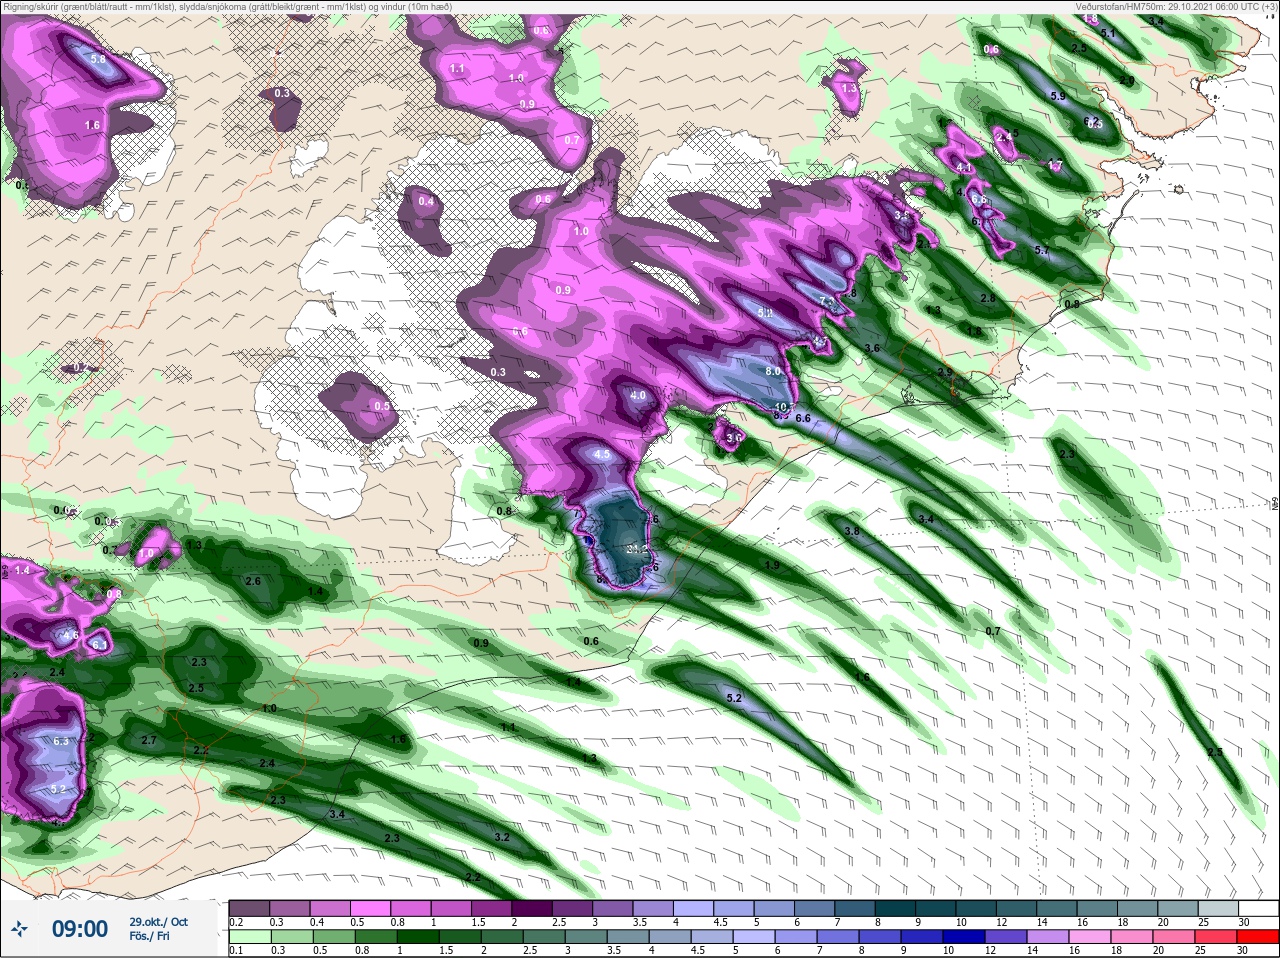Select top legend swatch between 0.2 and 0.3
The width and height of the screenshot is (1280, 958).
click(249, 907)
